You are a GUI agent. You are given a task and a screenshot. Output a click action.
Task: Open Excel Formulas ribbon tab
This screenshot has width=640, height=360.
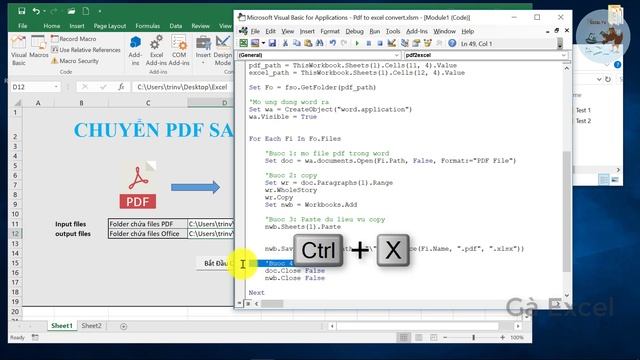coord(147,26)
